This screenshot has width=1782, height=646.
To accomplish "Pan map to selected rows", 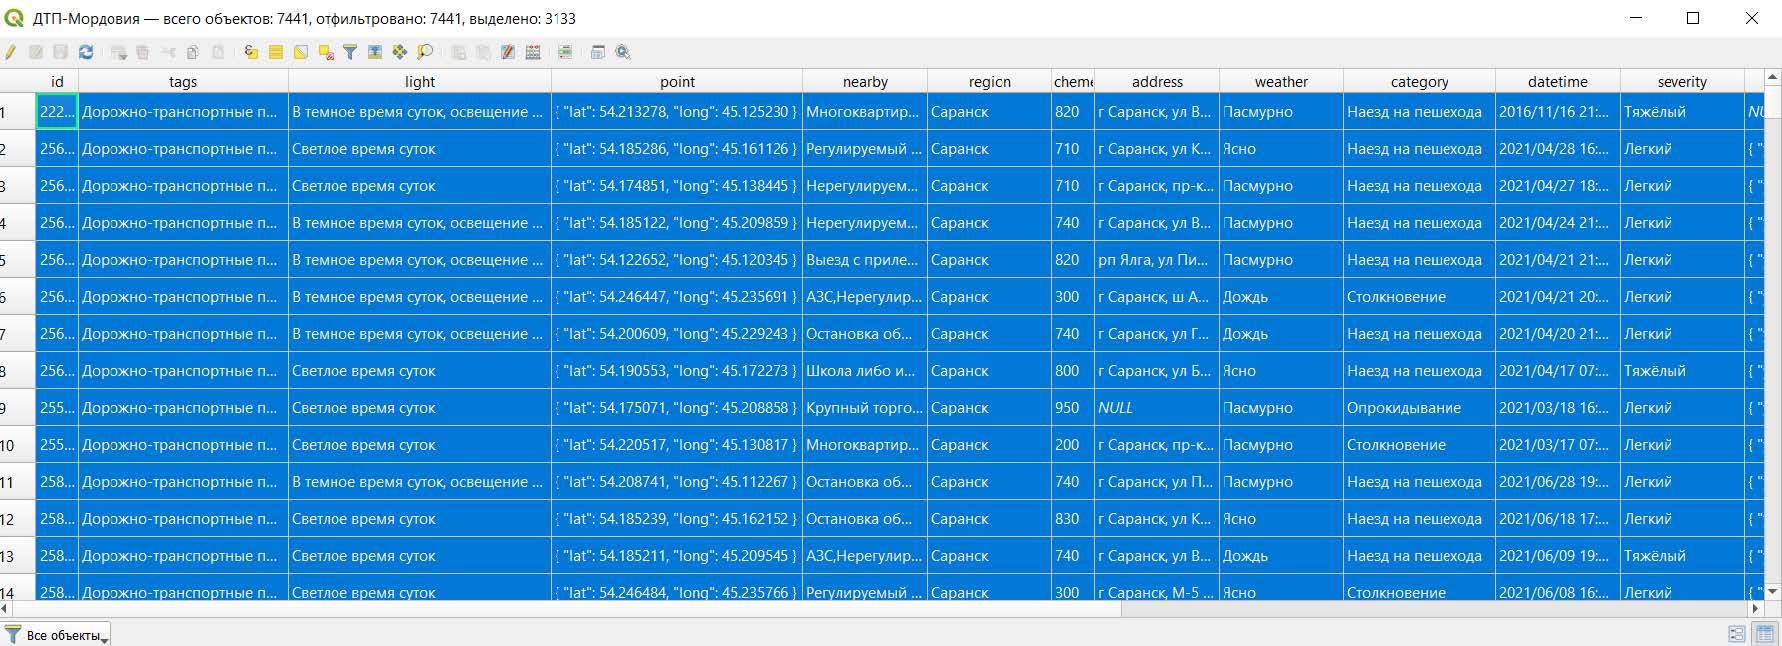I will point(400,52).
